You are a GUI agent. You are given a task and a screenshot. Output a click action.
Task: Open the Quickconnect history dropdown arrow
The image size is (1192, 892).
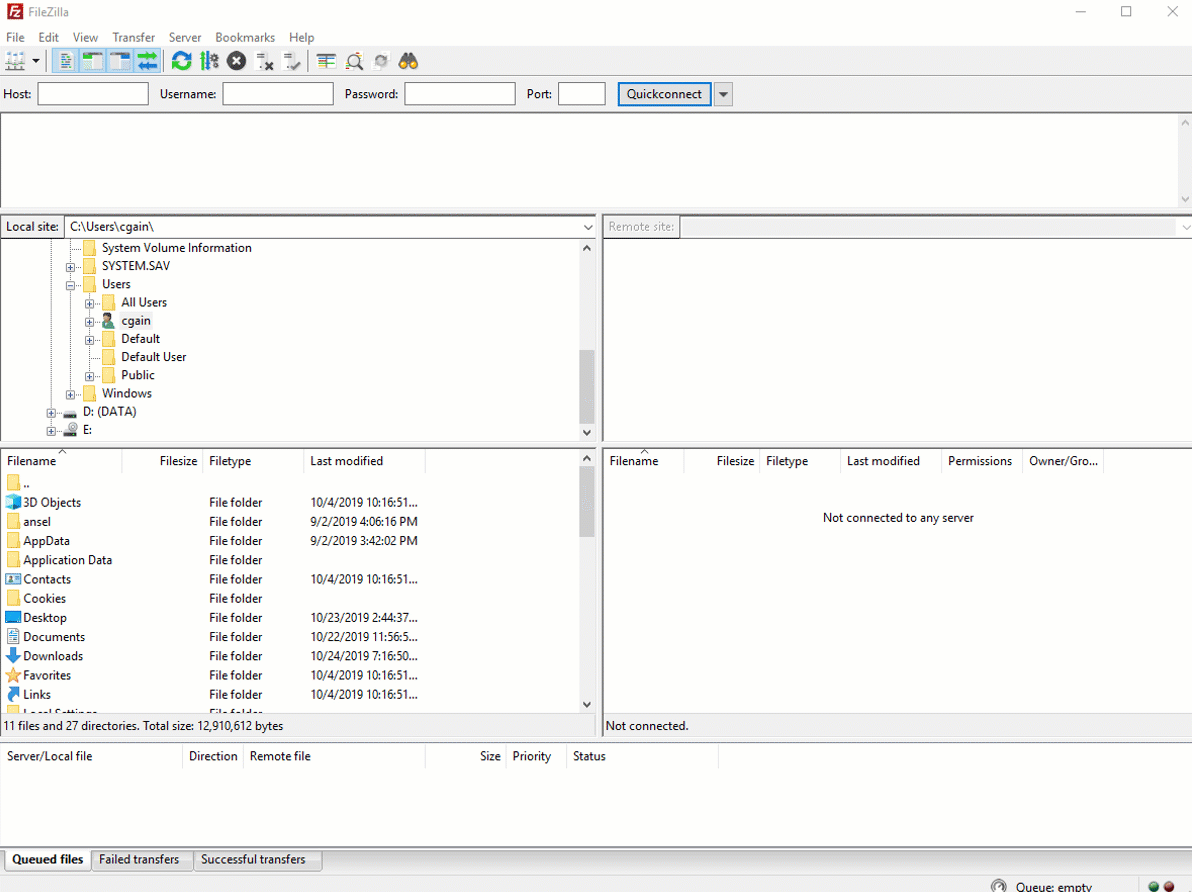[x=723, y=94]
